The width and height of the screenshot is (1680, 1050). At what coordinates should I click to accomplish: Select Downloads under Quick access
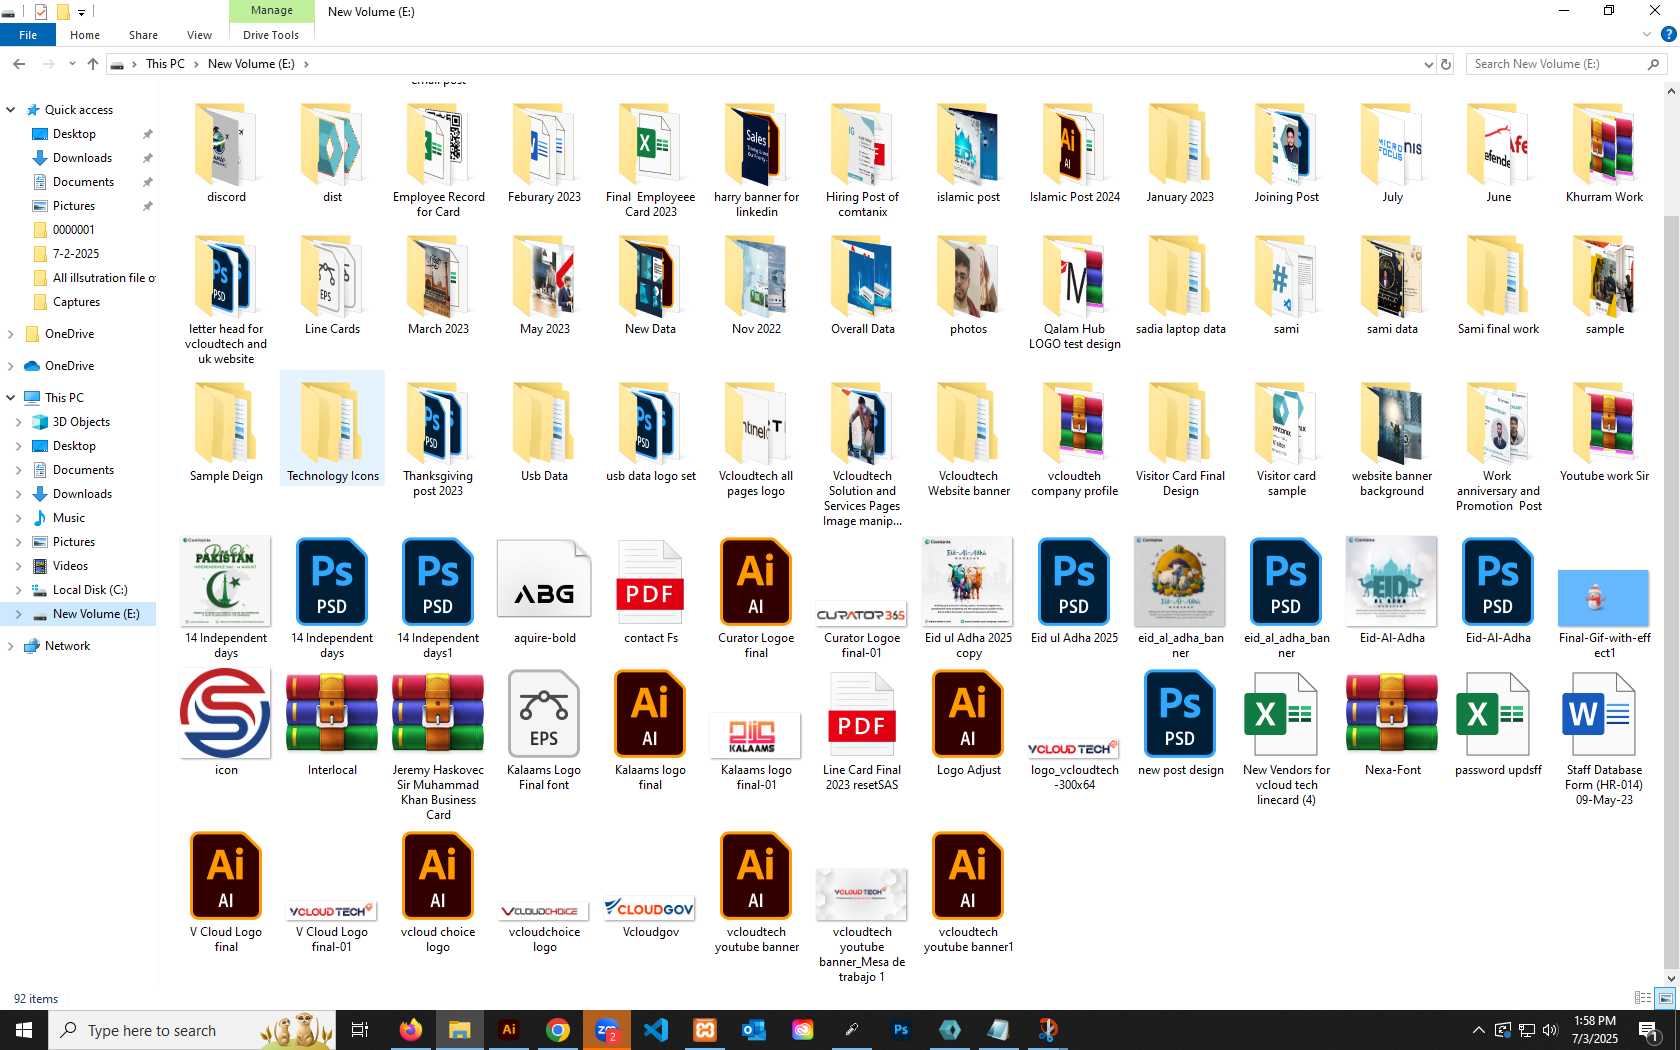82,158
